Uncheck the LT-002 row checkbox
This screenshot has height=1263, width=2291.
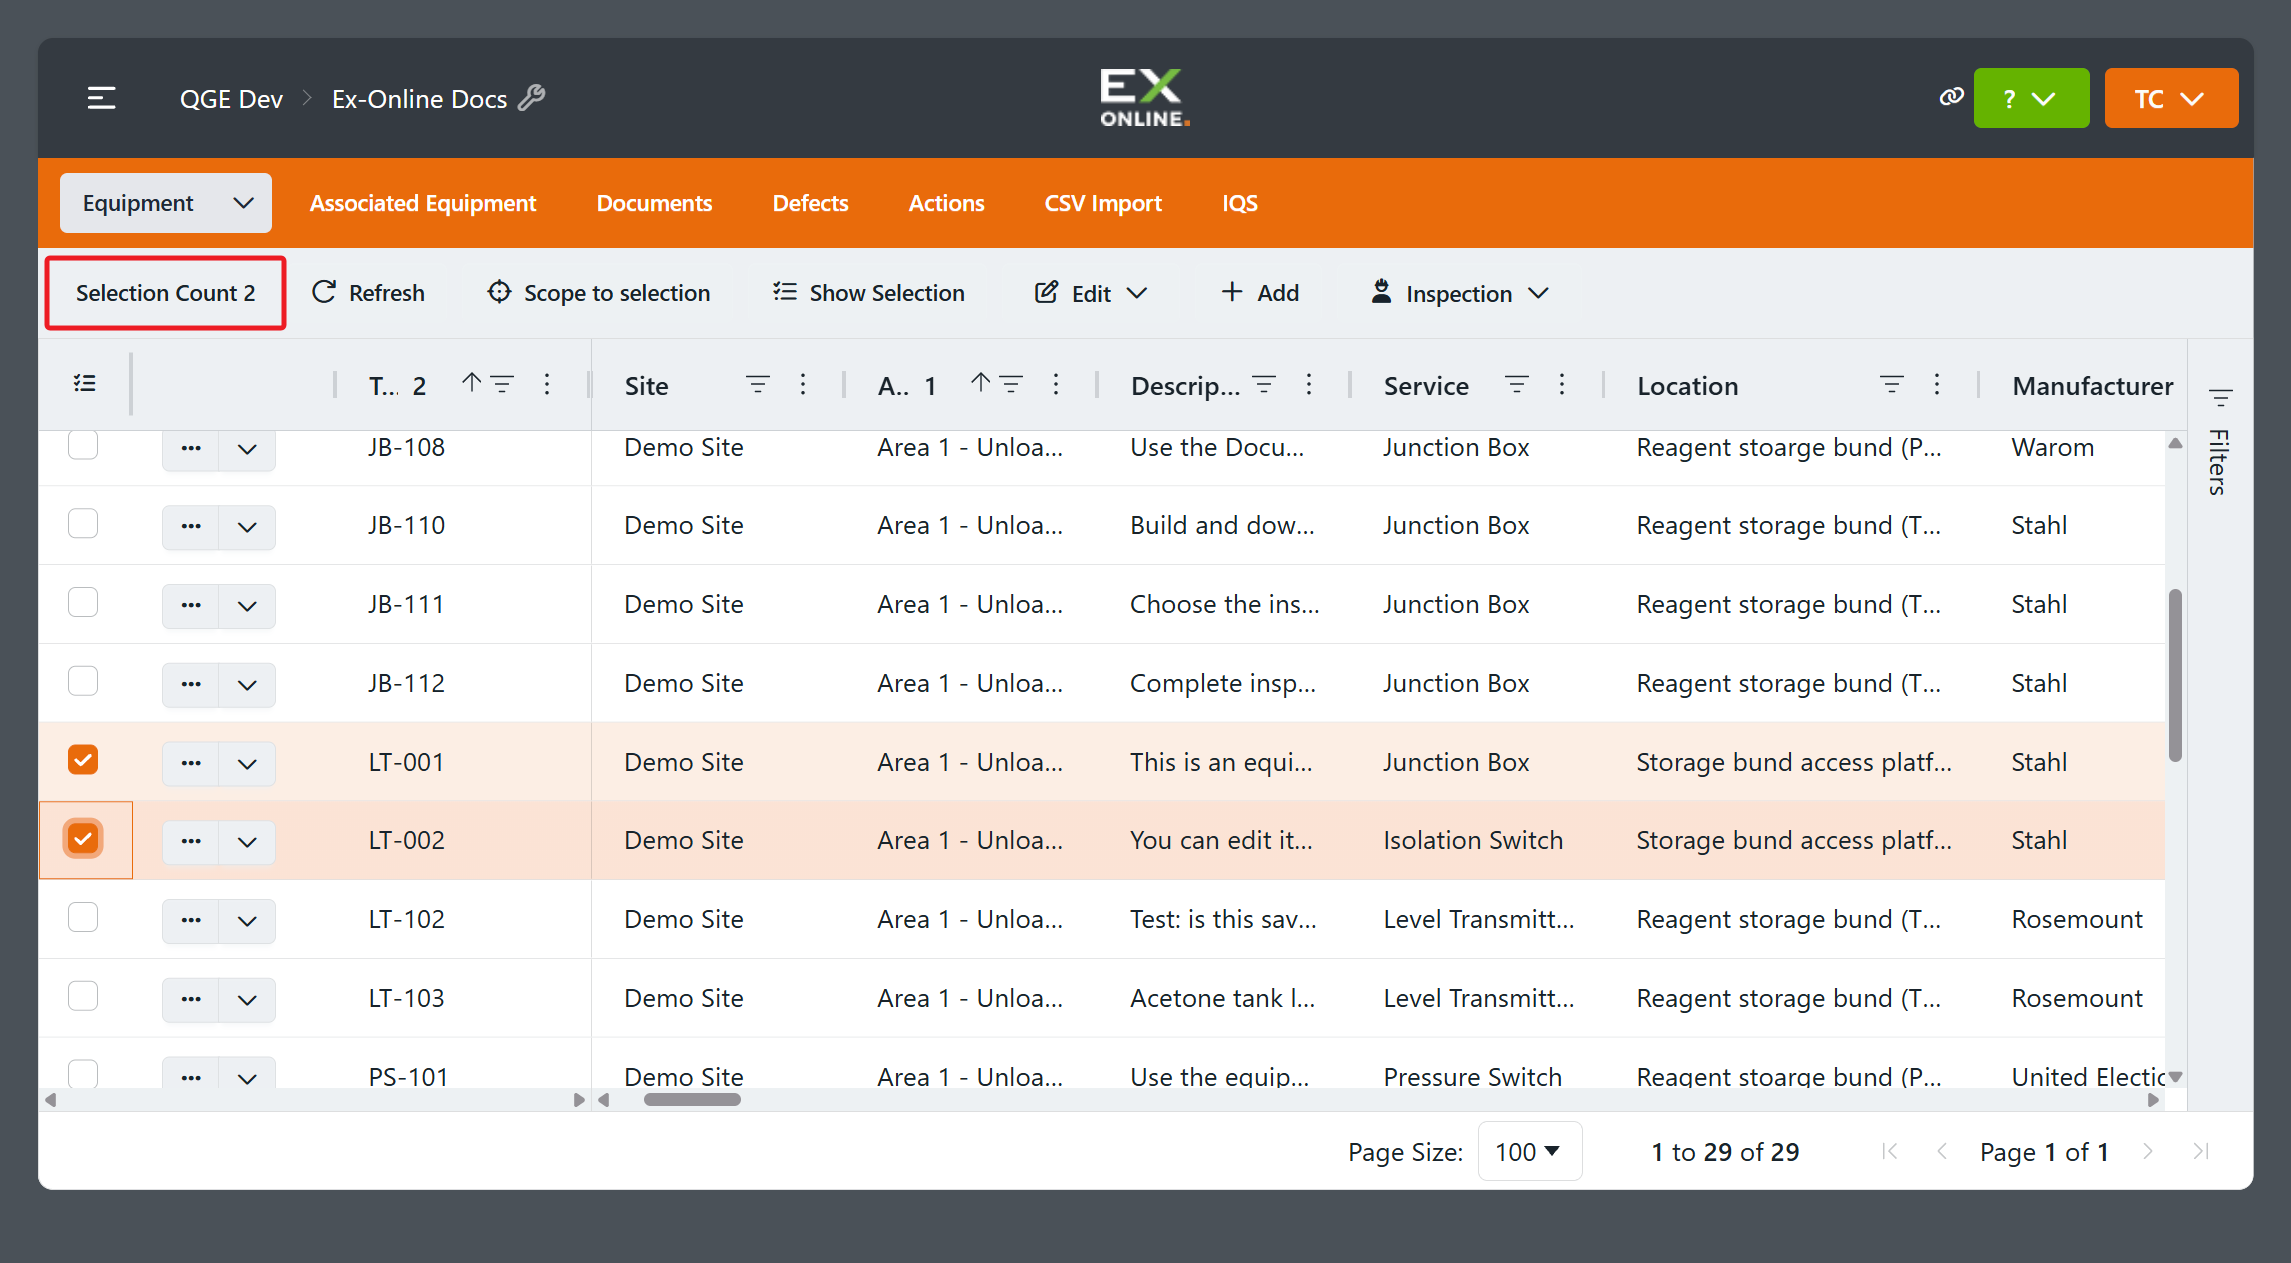pyautogui.click(x=83, y=838)
